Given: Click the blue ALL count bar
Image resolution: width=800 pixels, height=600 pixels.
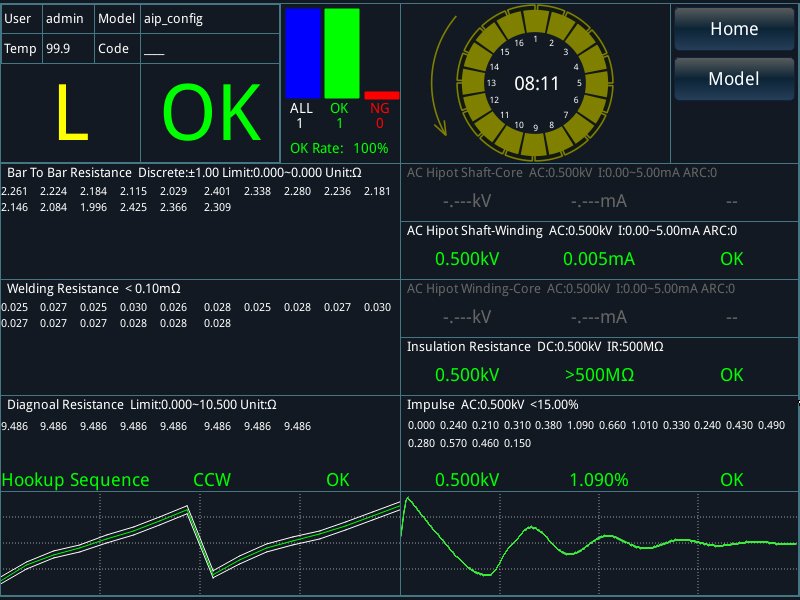Looking at the screenshot, I should [x=303, y=53].
